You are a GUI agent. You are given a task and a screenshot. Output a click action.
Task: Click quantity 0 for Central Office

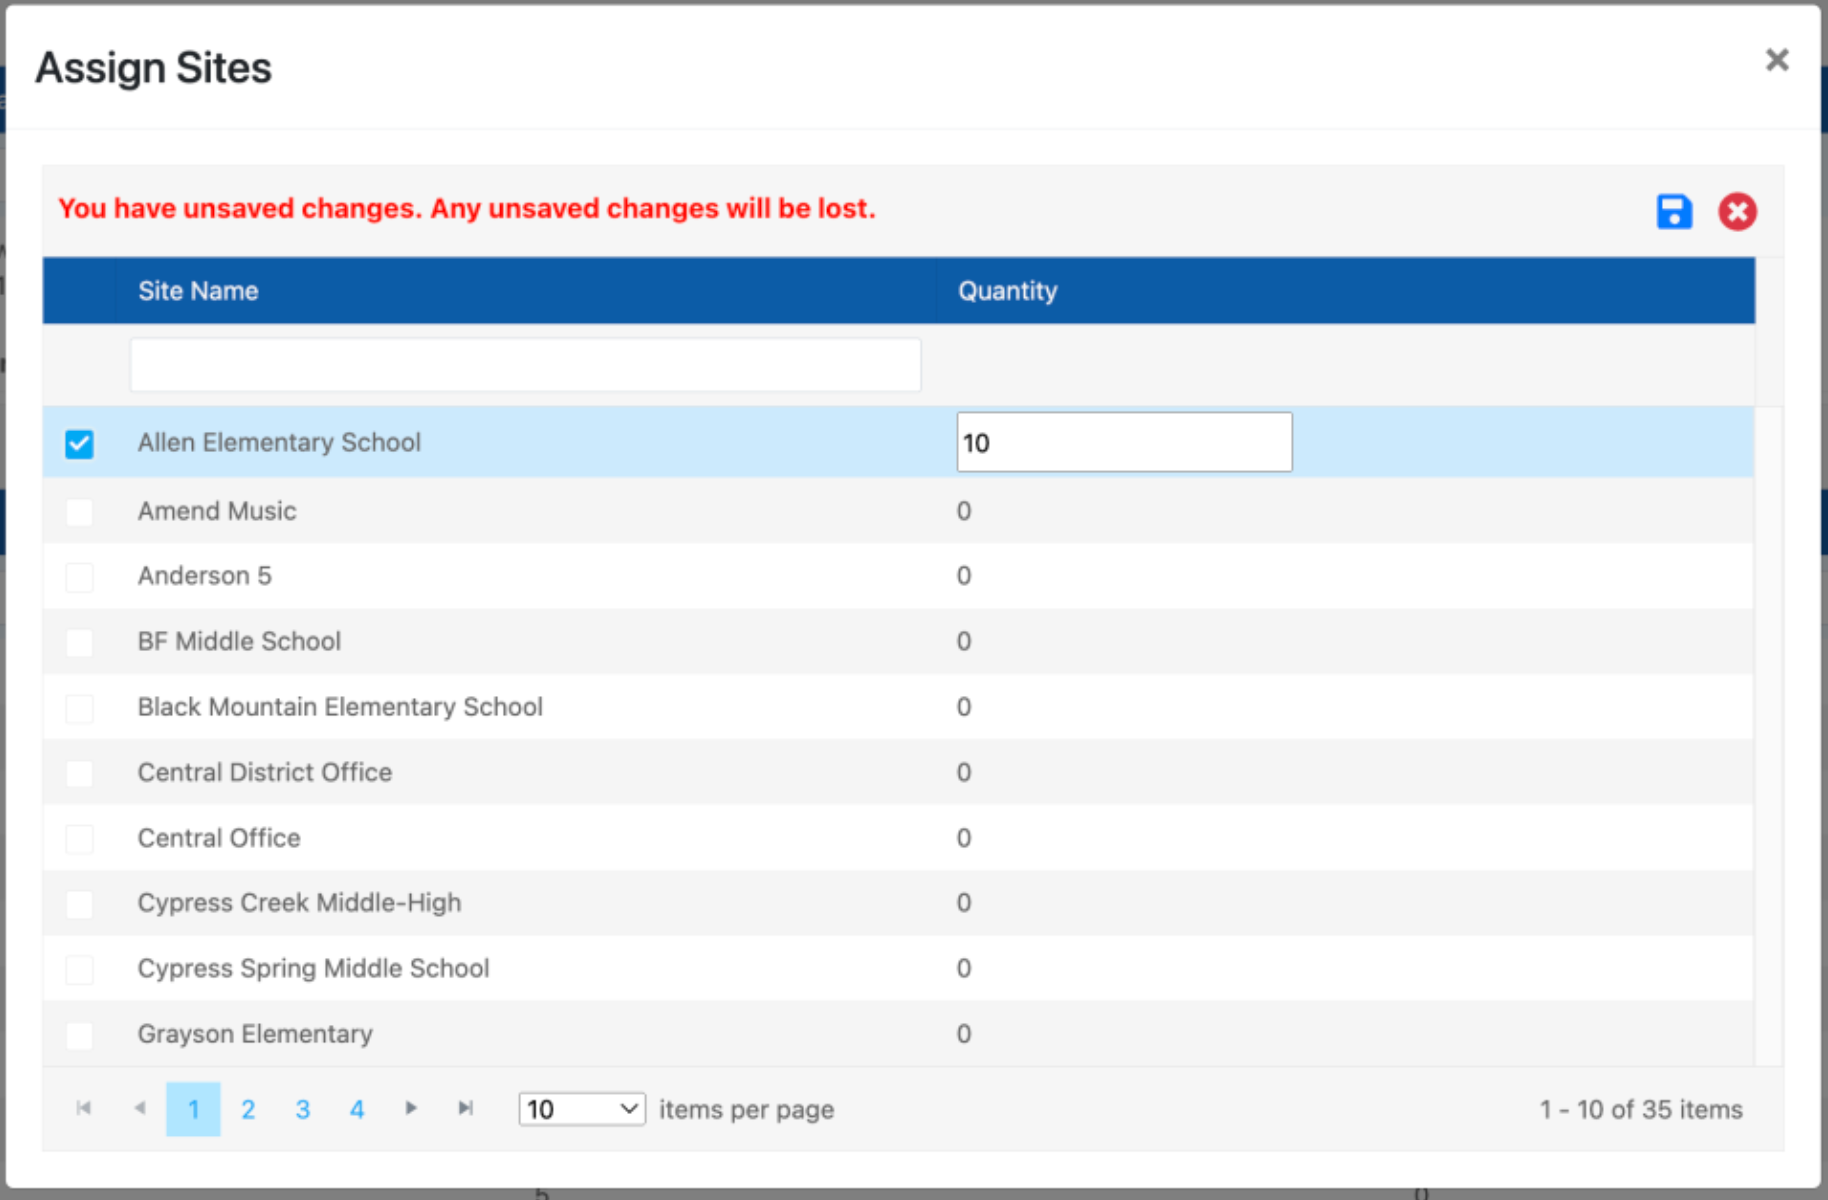pos(964,838)
